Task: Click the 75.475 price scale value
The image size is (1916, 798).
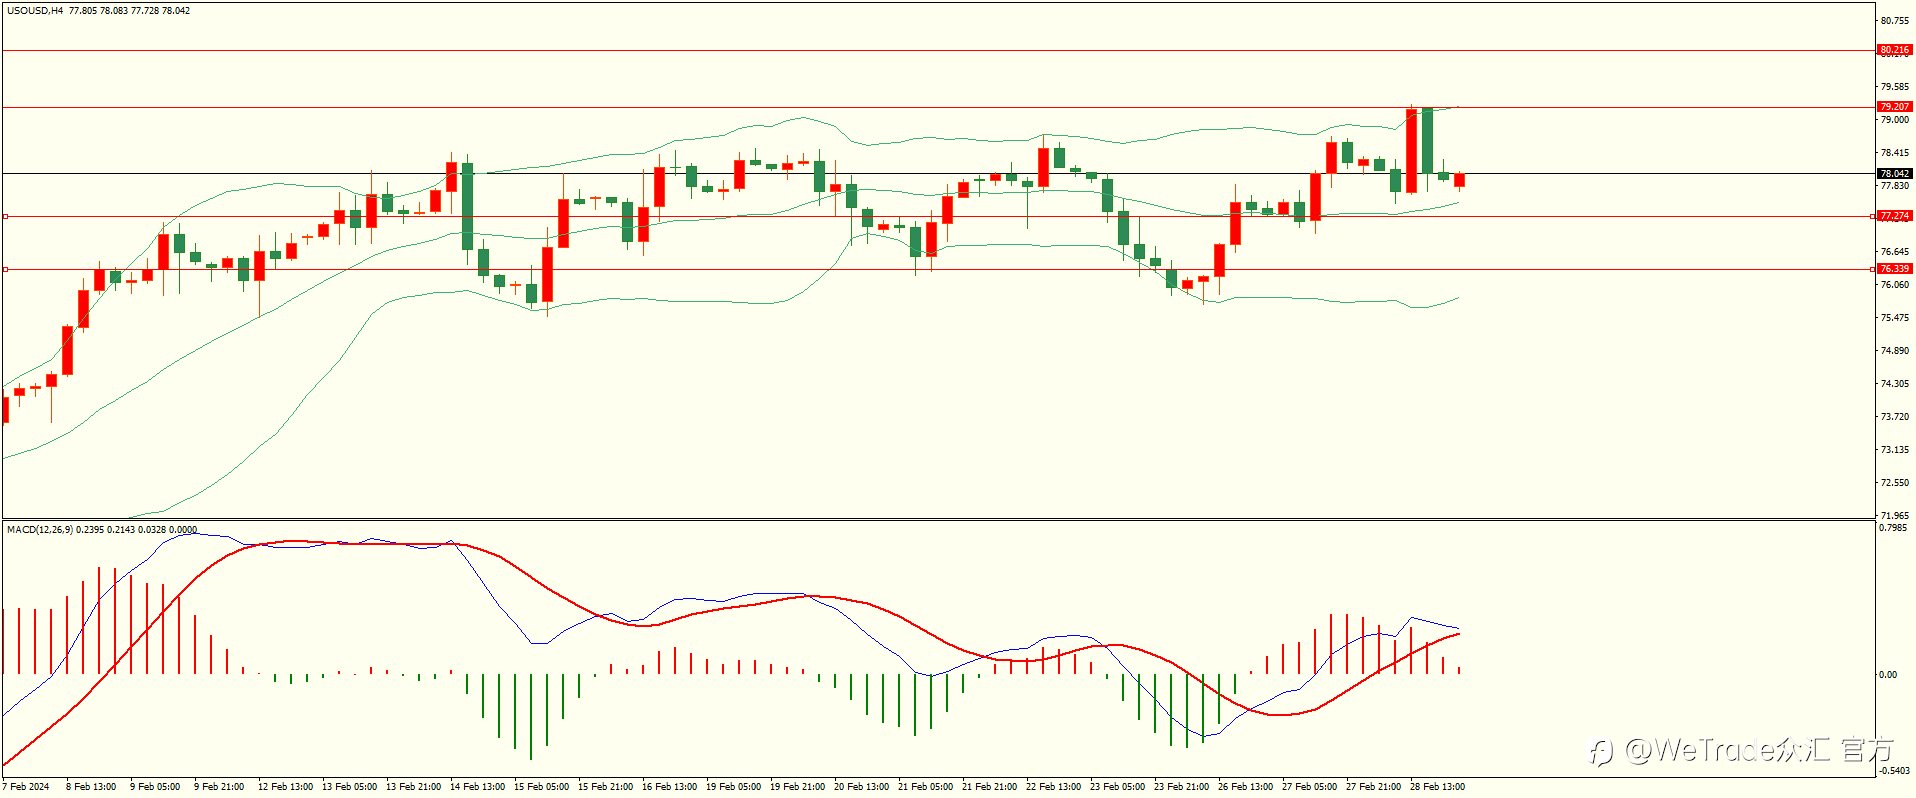Action: pyautogui.click(x=1895, y=318)
